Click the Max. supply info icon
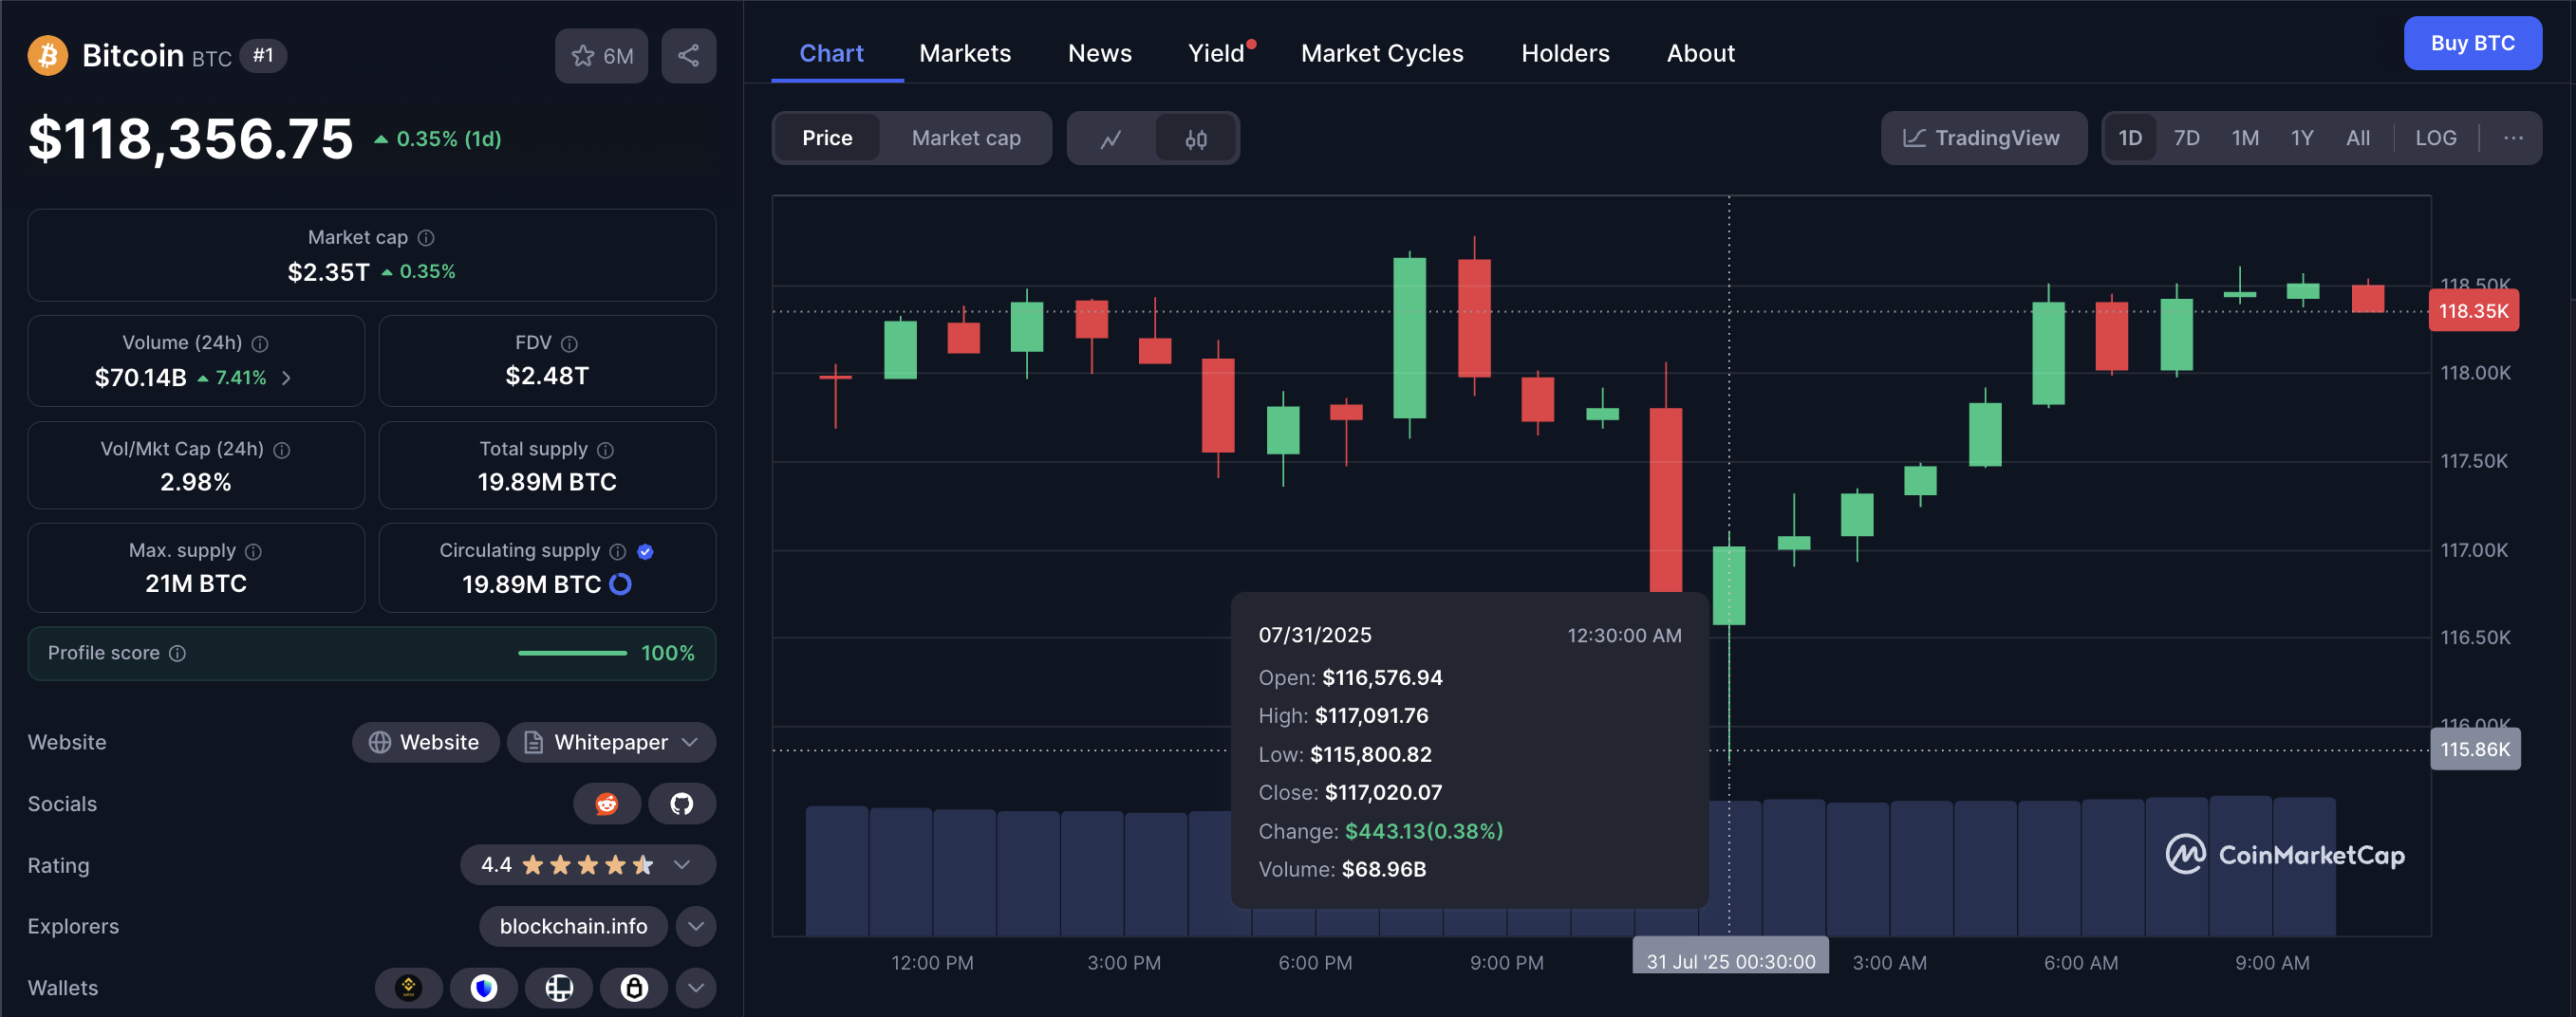The image size is (2576, 1017). point(254,552)
